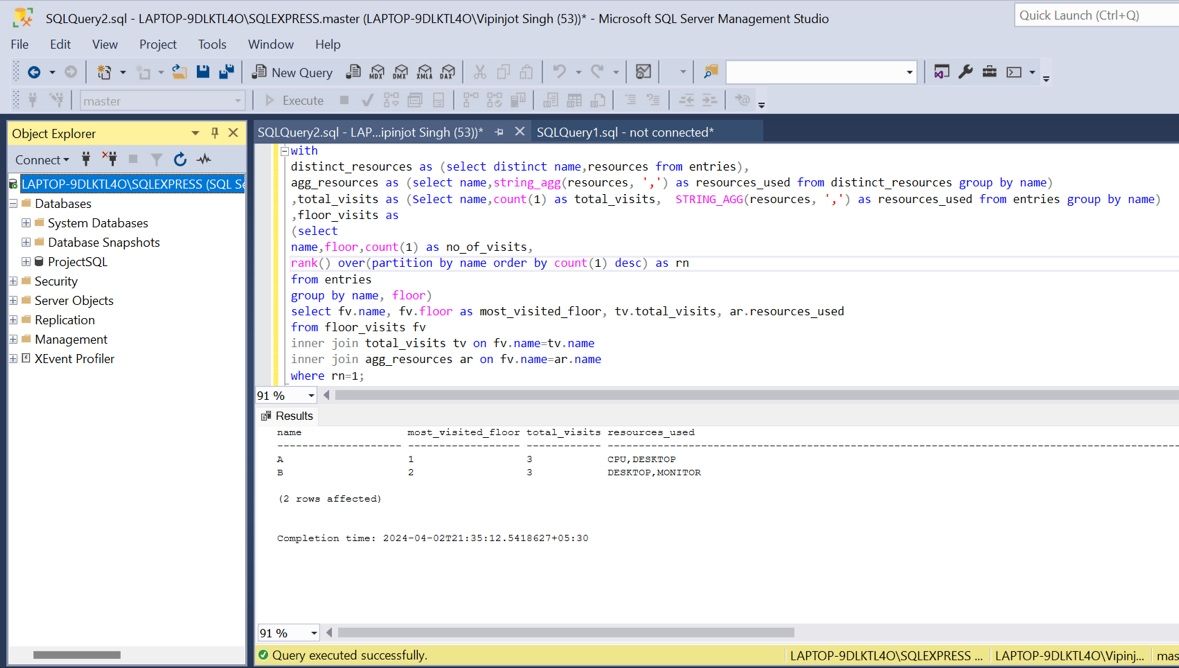
Task: Click the Refresh icon in Object Explorer
Action: coord(180,159)
